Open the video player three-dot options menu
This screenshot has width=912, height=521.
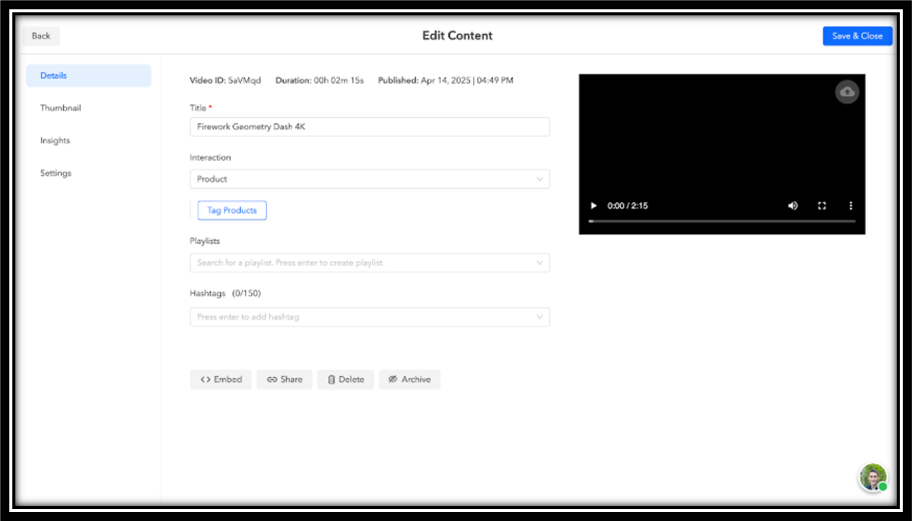point(850,206)
